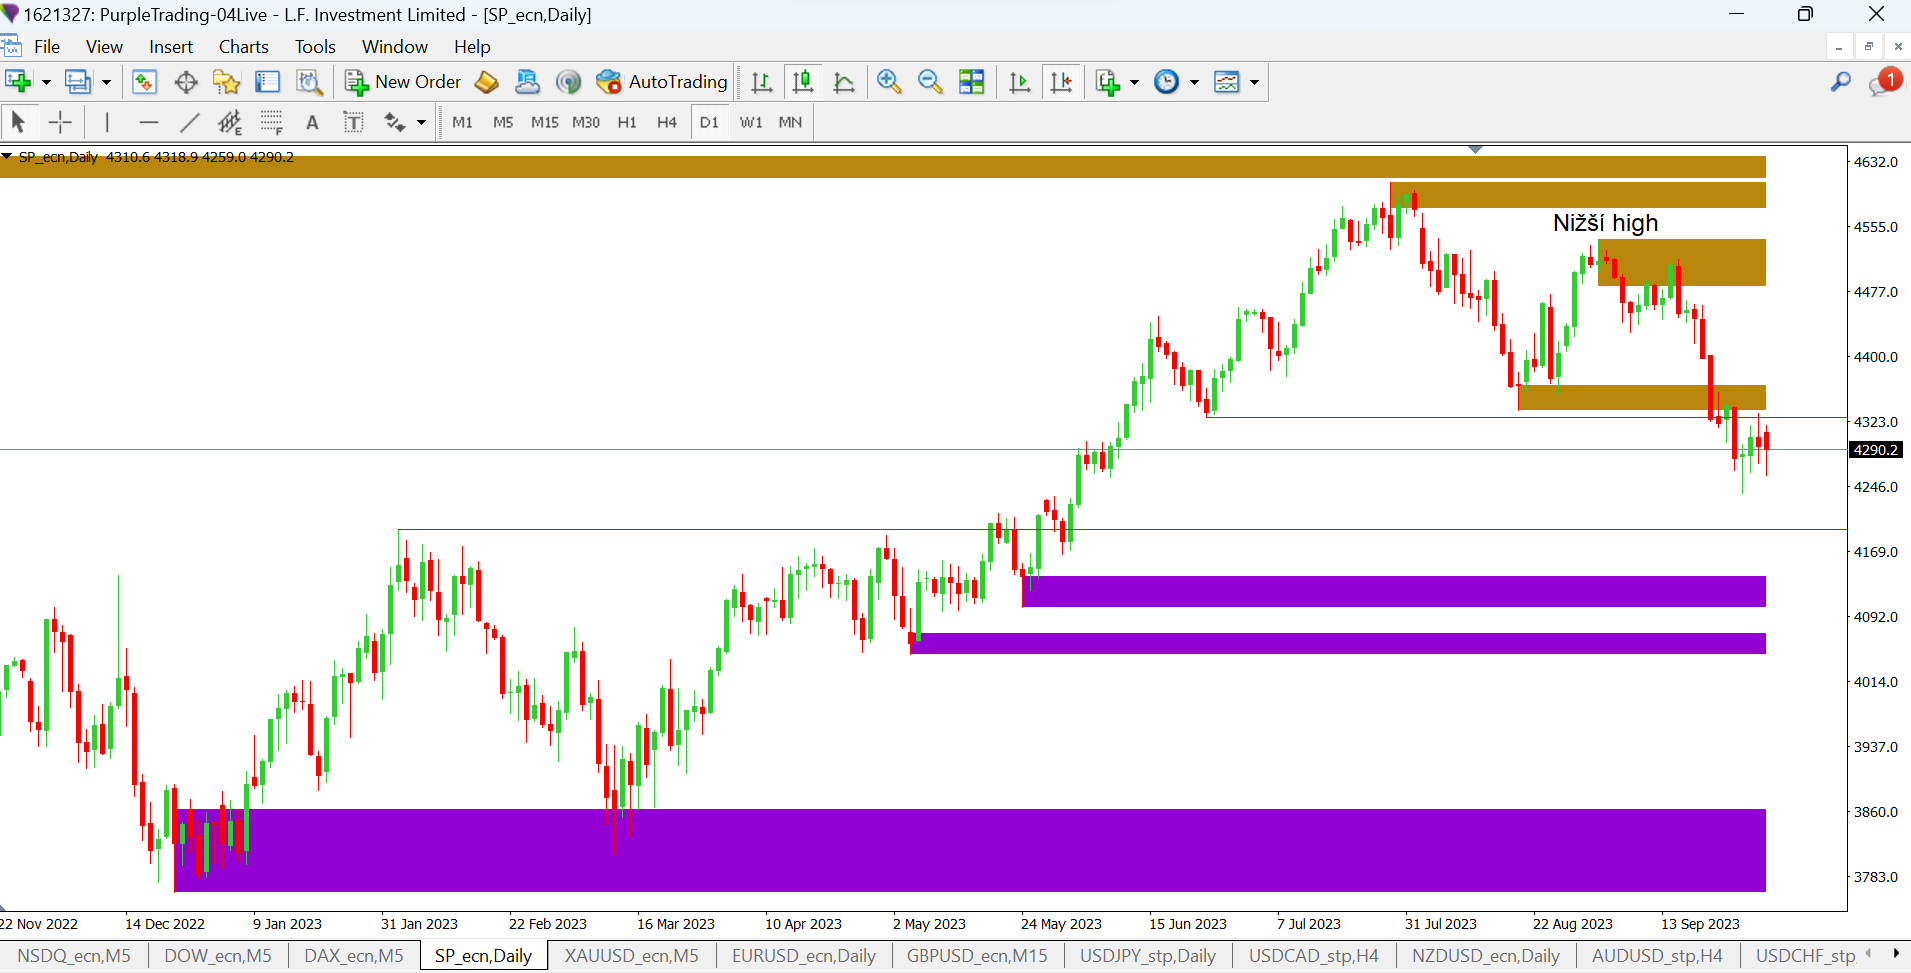
Task: Switch chart to Line Chart type
Action: pyautogui.click(x=844, y=82)
